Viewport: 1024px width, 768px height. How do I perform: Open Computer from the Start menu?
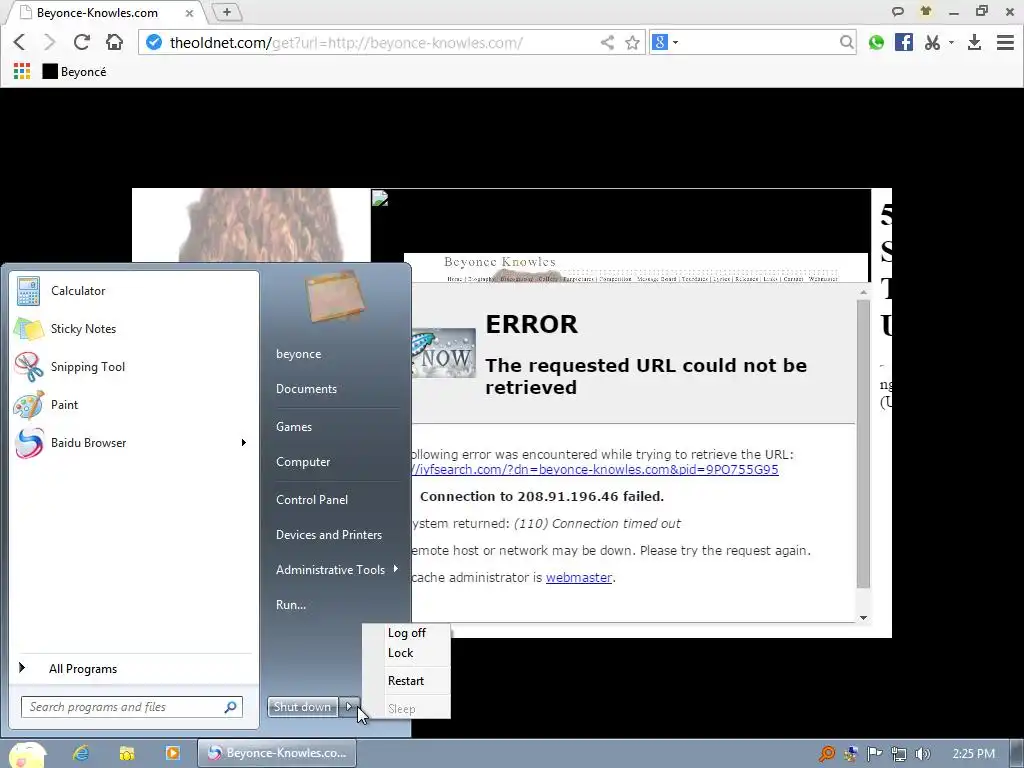point(303,462)
